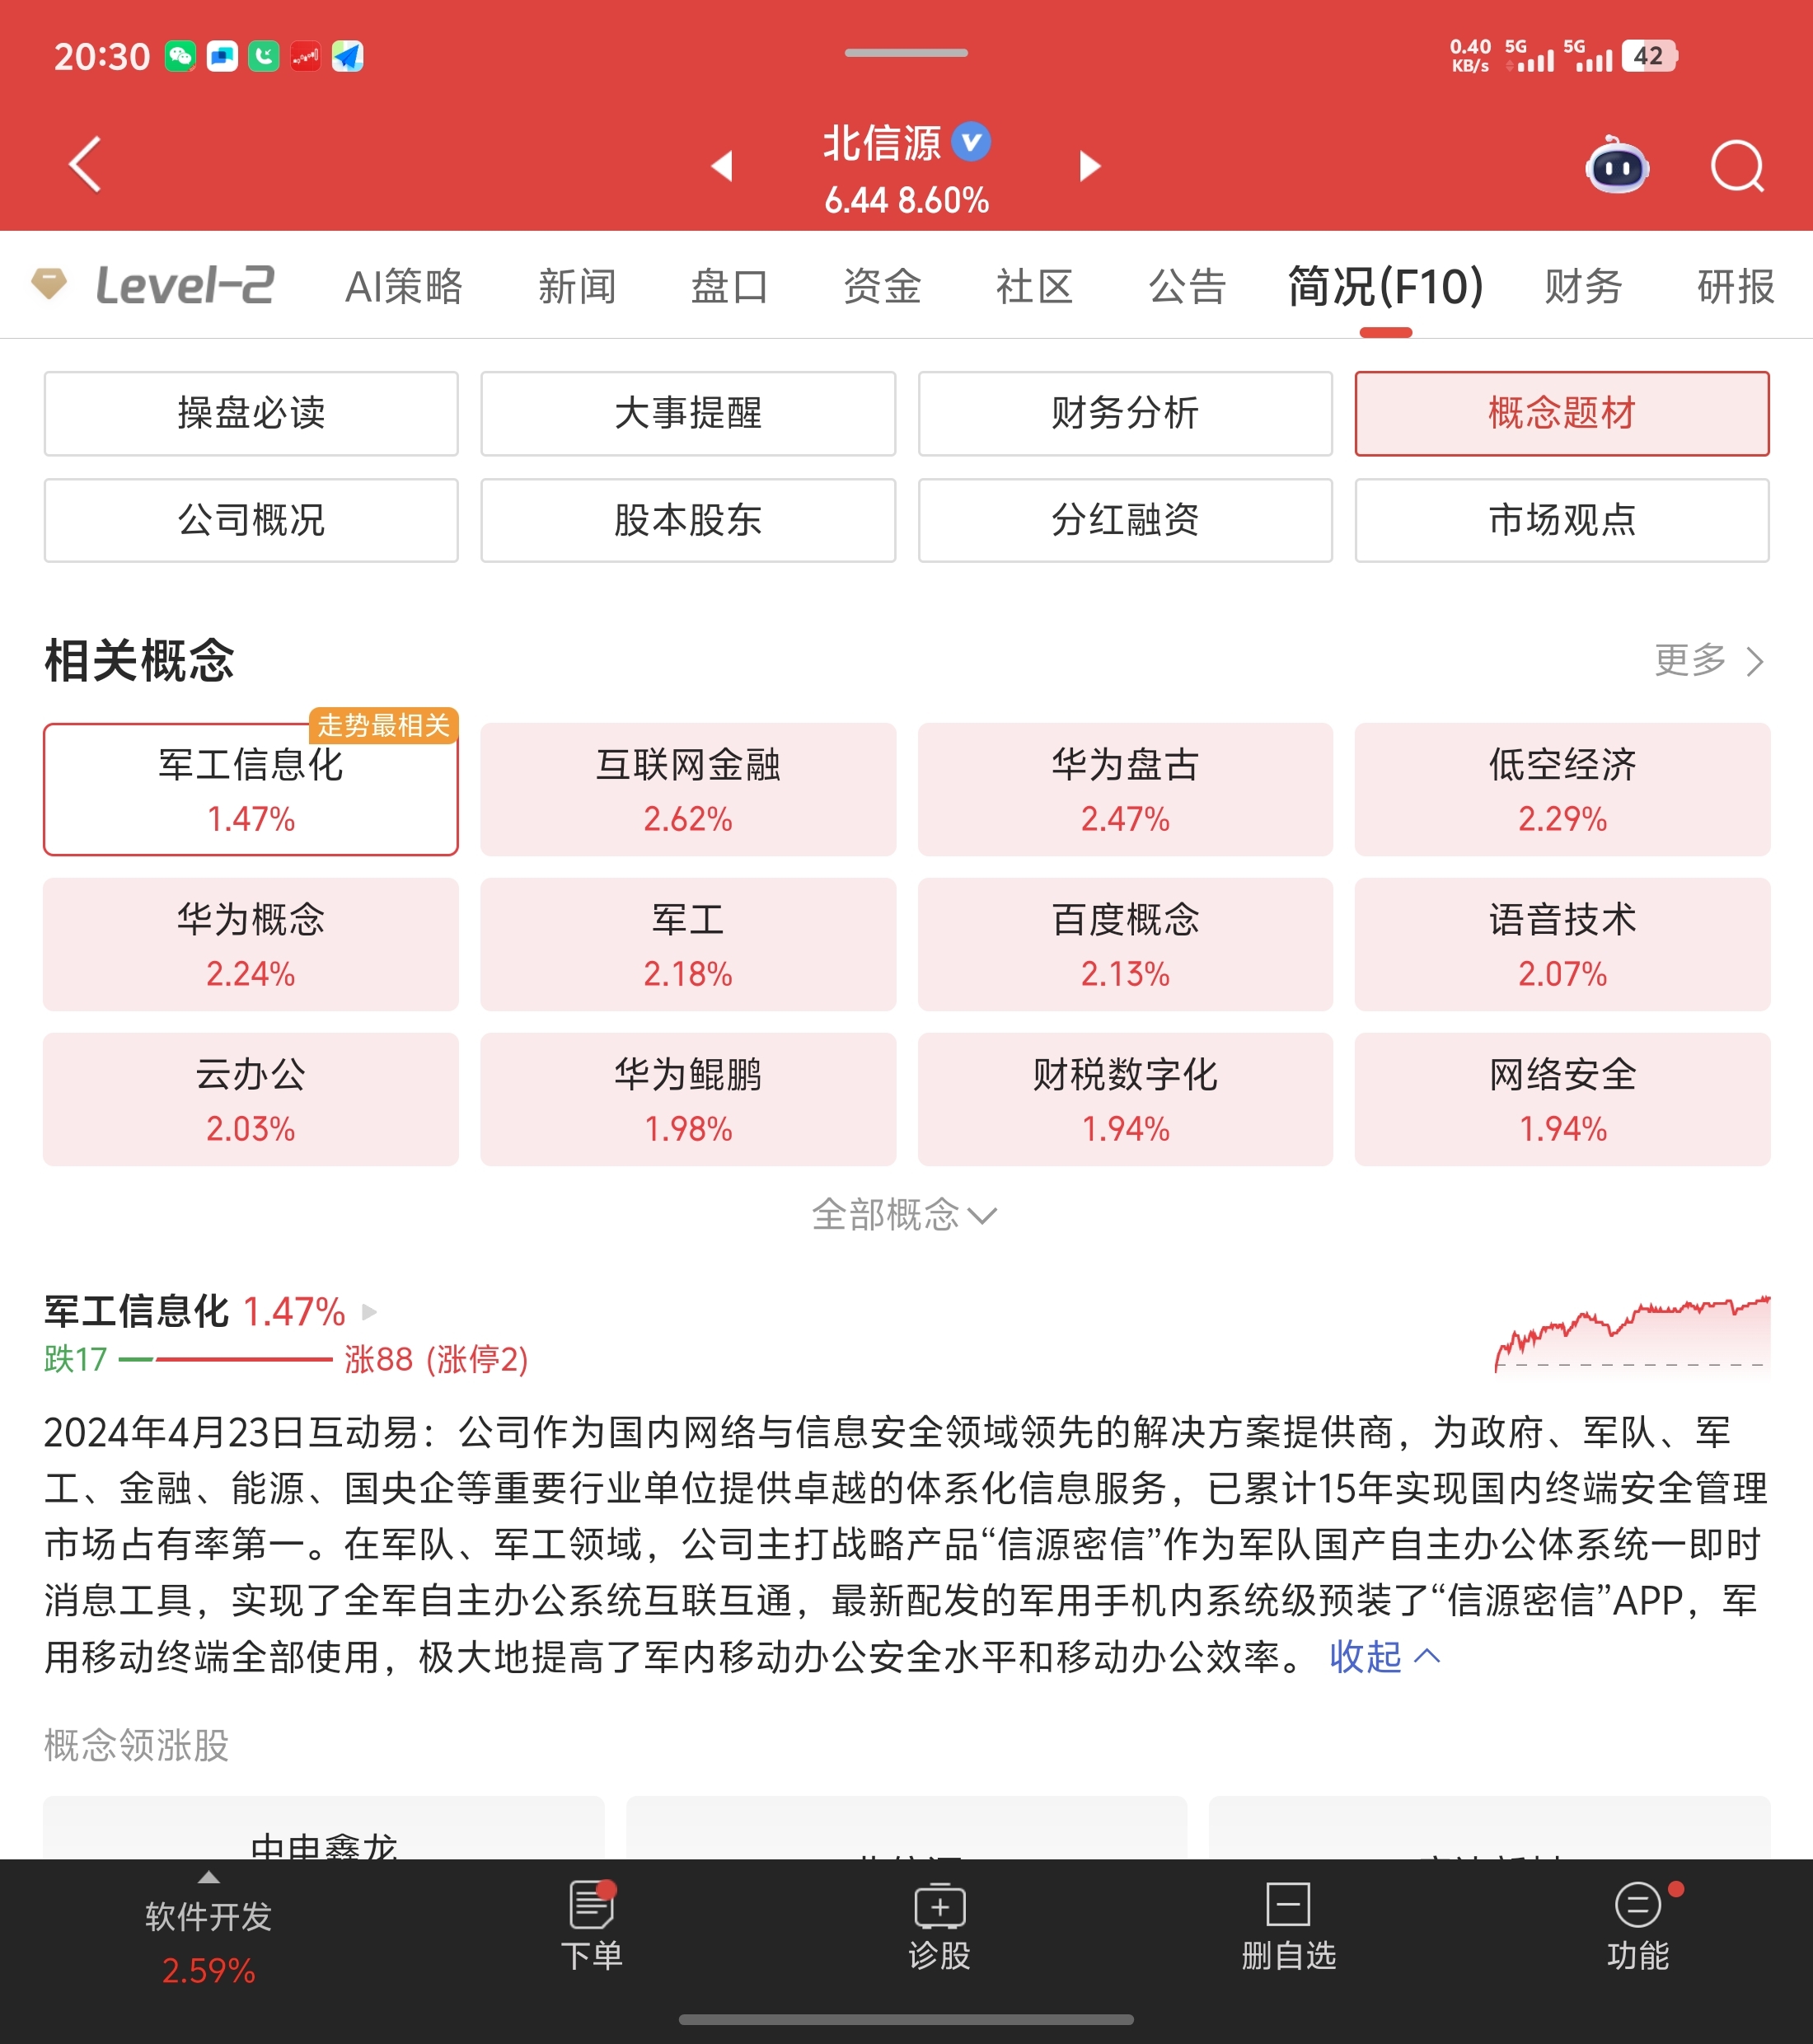Screen dimensions: 1813x2044
Task: Select the 互联网金融 concept card
Action: 688,790
